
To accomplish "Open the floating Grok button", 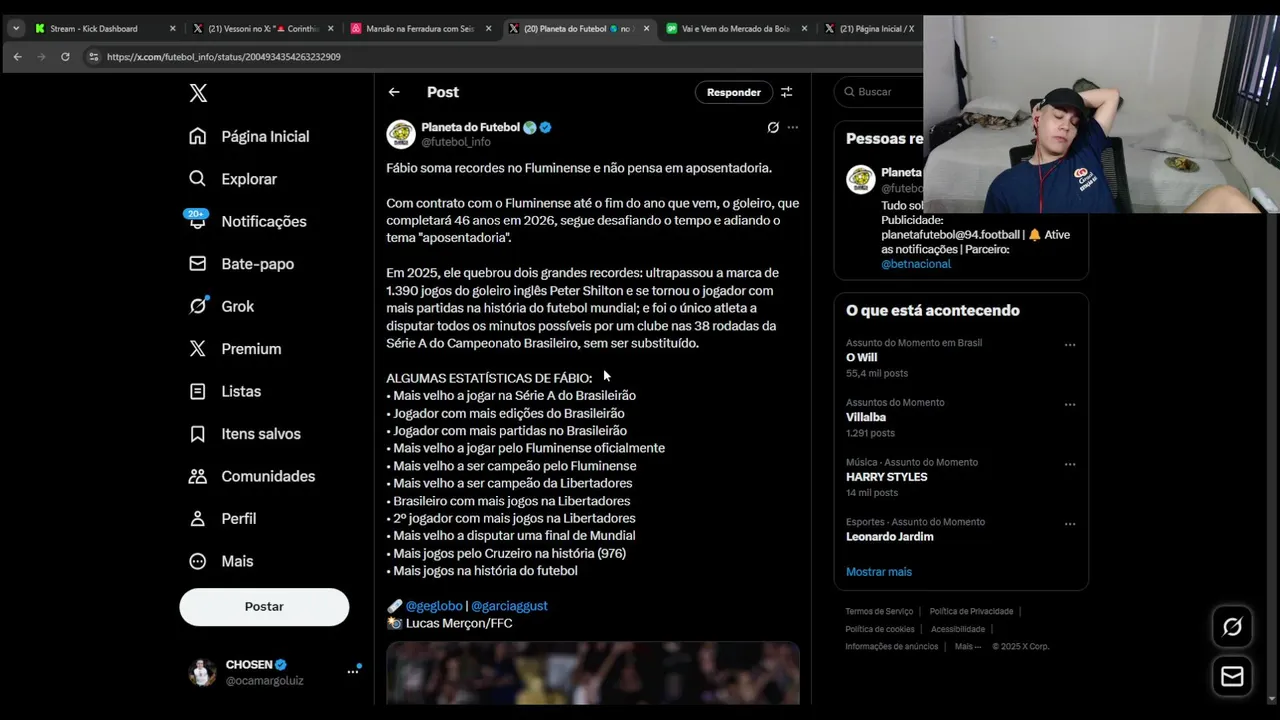I will [1232, 627].
